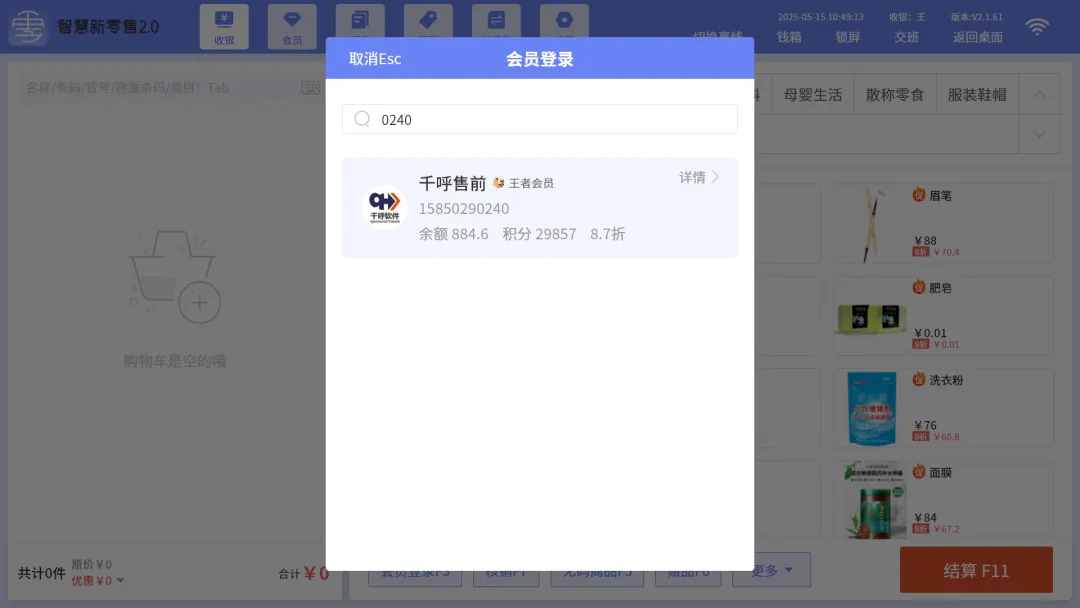Click the ¥84 price of 面膜
The height and width of the screenshot is (608, 1080).
pyautogui.click(x=925, y=517)
